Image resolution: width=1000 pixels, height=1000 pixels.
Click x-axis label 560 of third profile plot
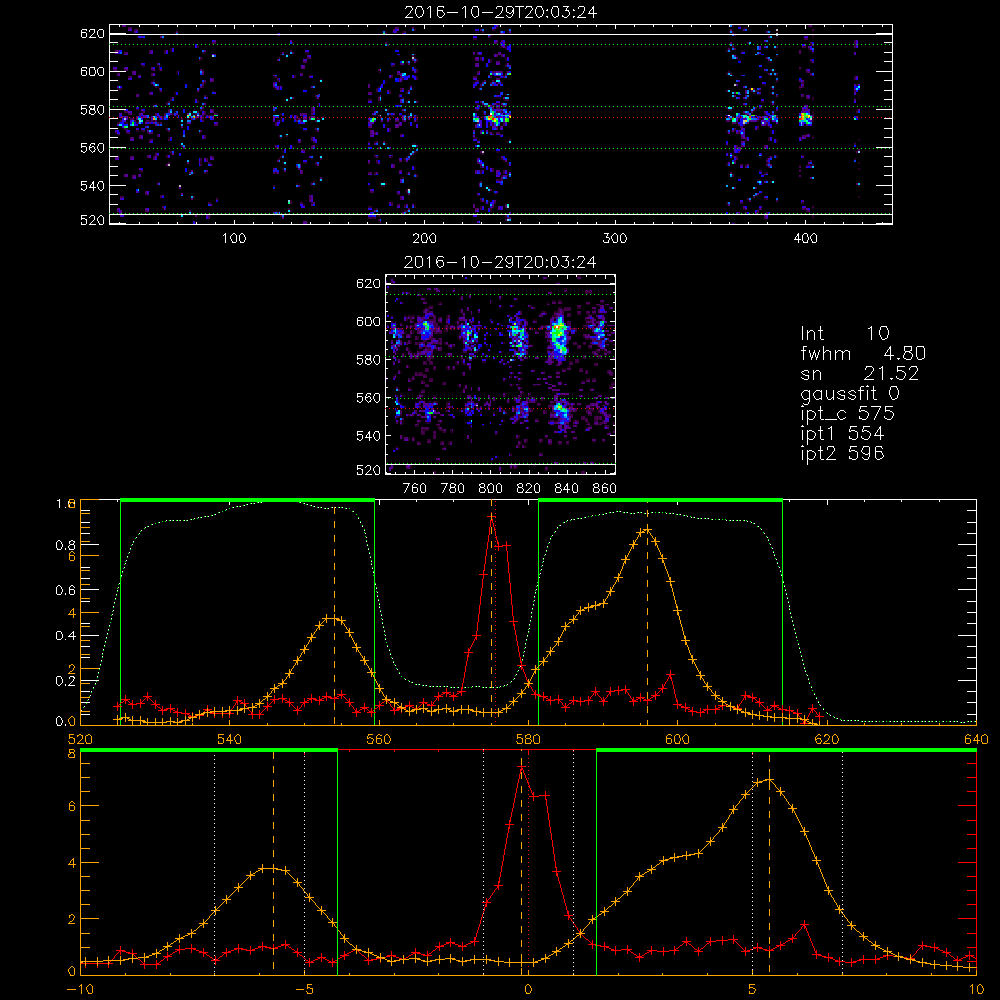coord(379,739)
